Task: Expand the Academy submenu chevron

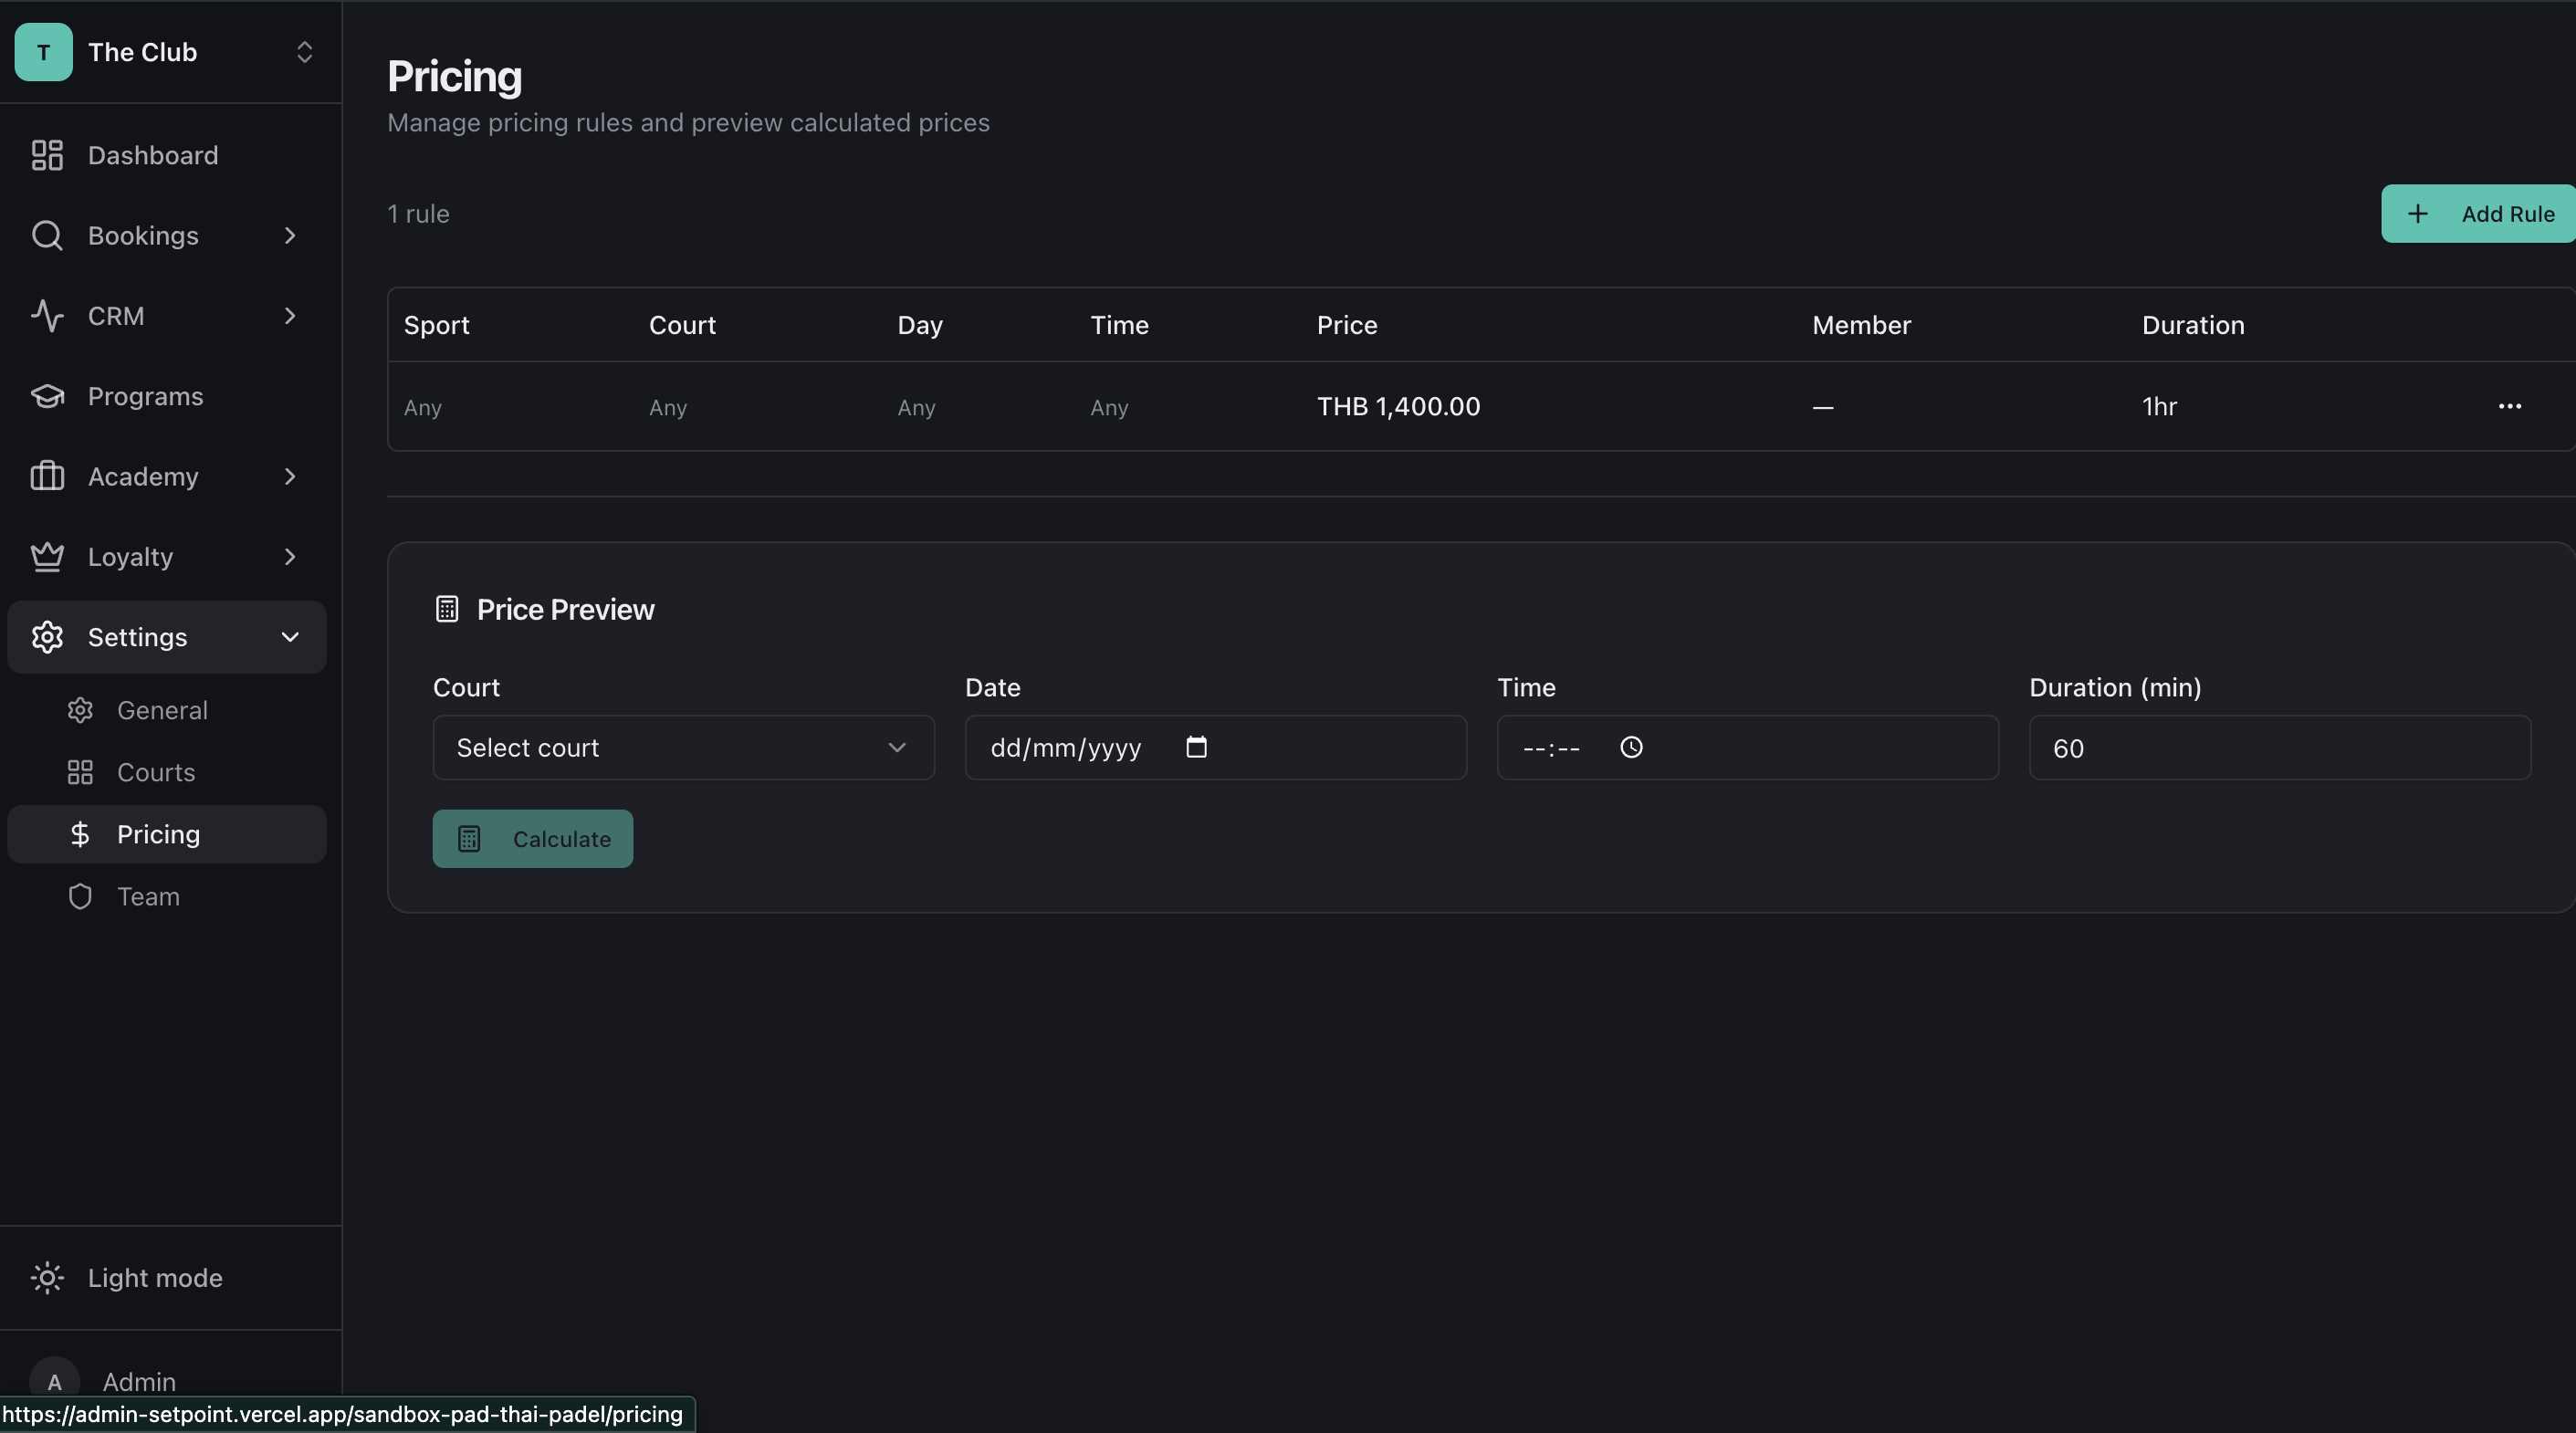Action: [290, 476]
